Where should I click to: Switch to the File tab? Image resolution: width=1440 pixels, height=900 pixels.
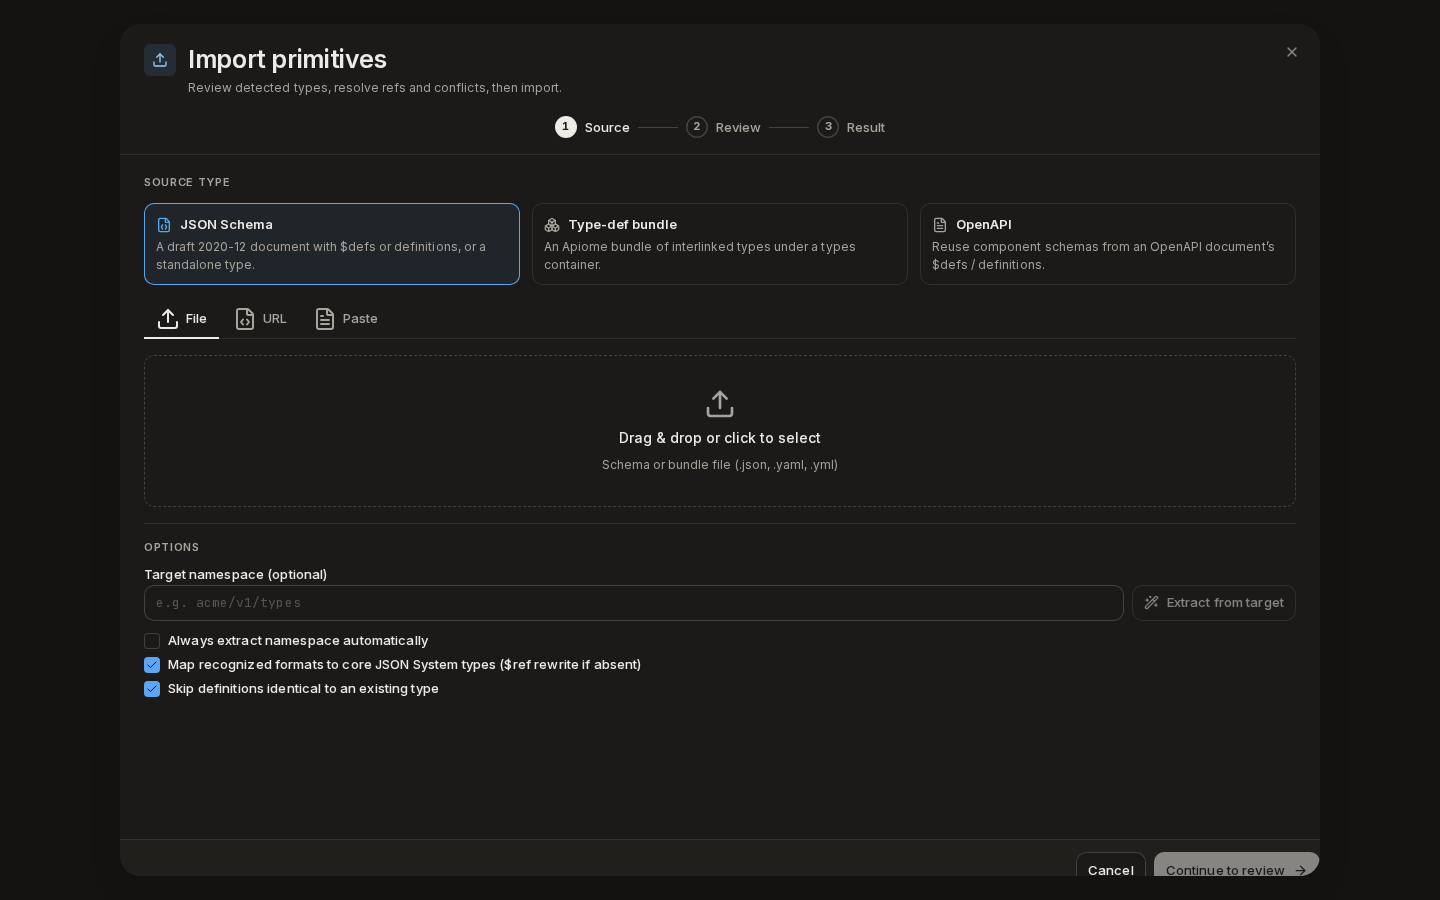click(181, 319)
